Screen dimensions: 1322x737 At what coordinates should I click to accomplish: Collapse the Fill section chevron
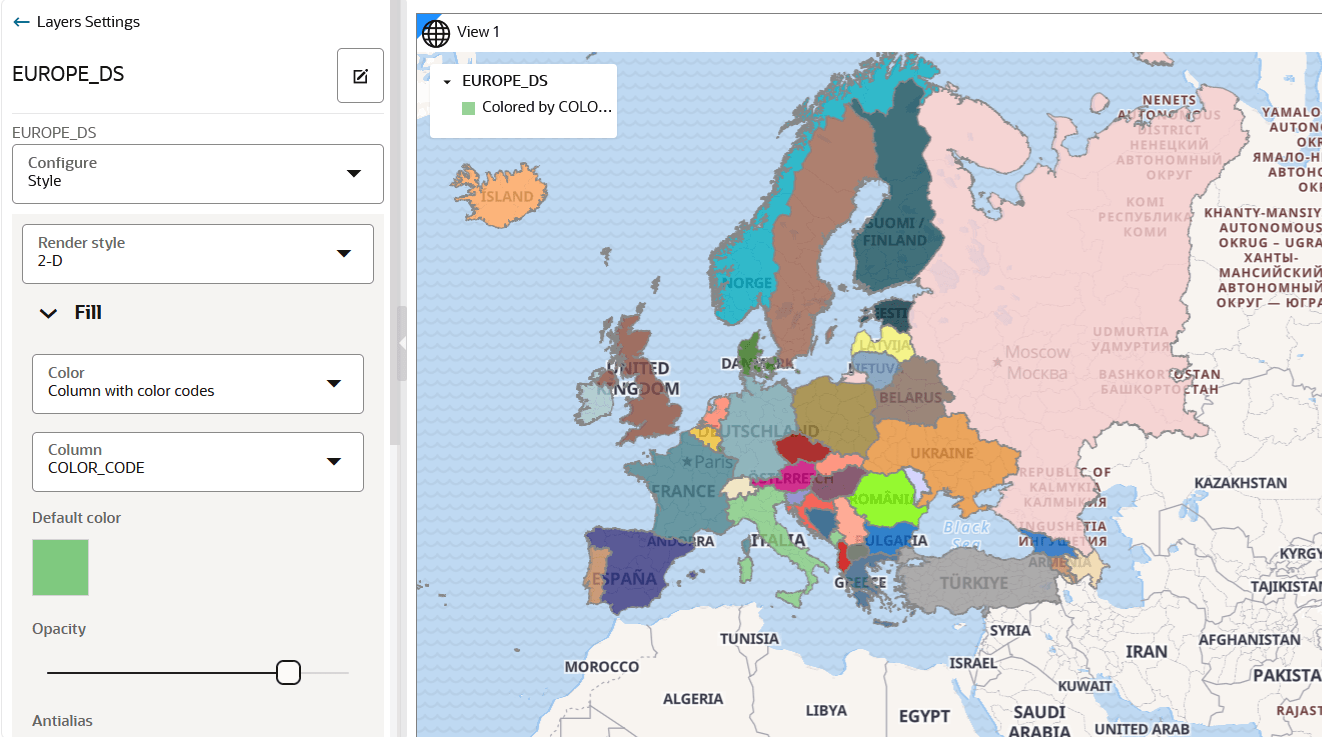tap(48, 312)
